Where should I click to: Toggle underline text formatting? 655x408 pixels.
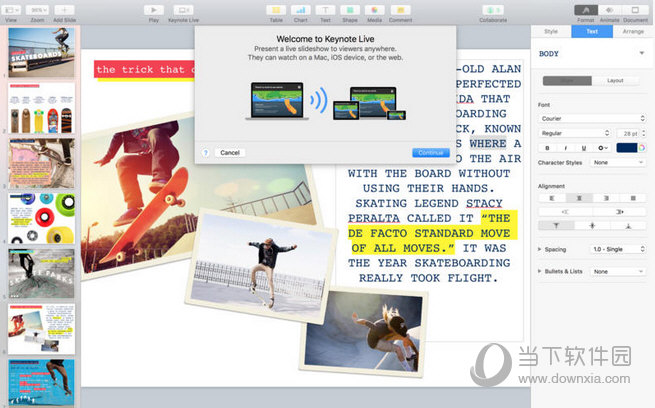point(583,148)
